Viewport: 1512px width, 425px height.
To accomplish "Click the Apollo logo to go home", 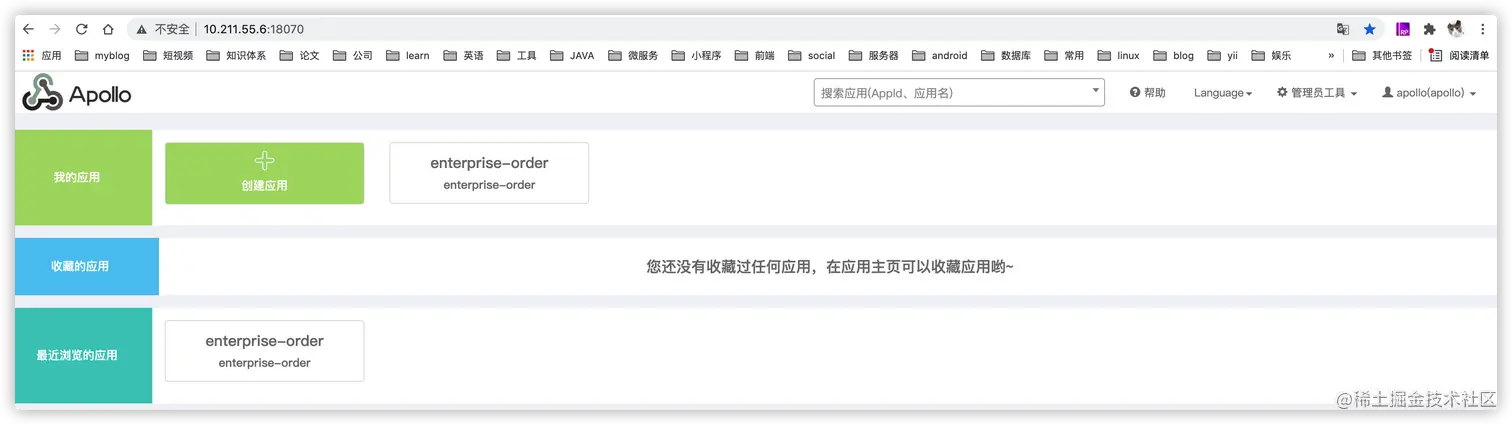I will pyautogui.click(x=77, y=94).
